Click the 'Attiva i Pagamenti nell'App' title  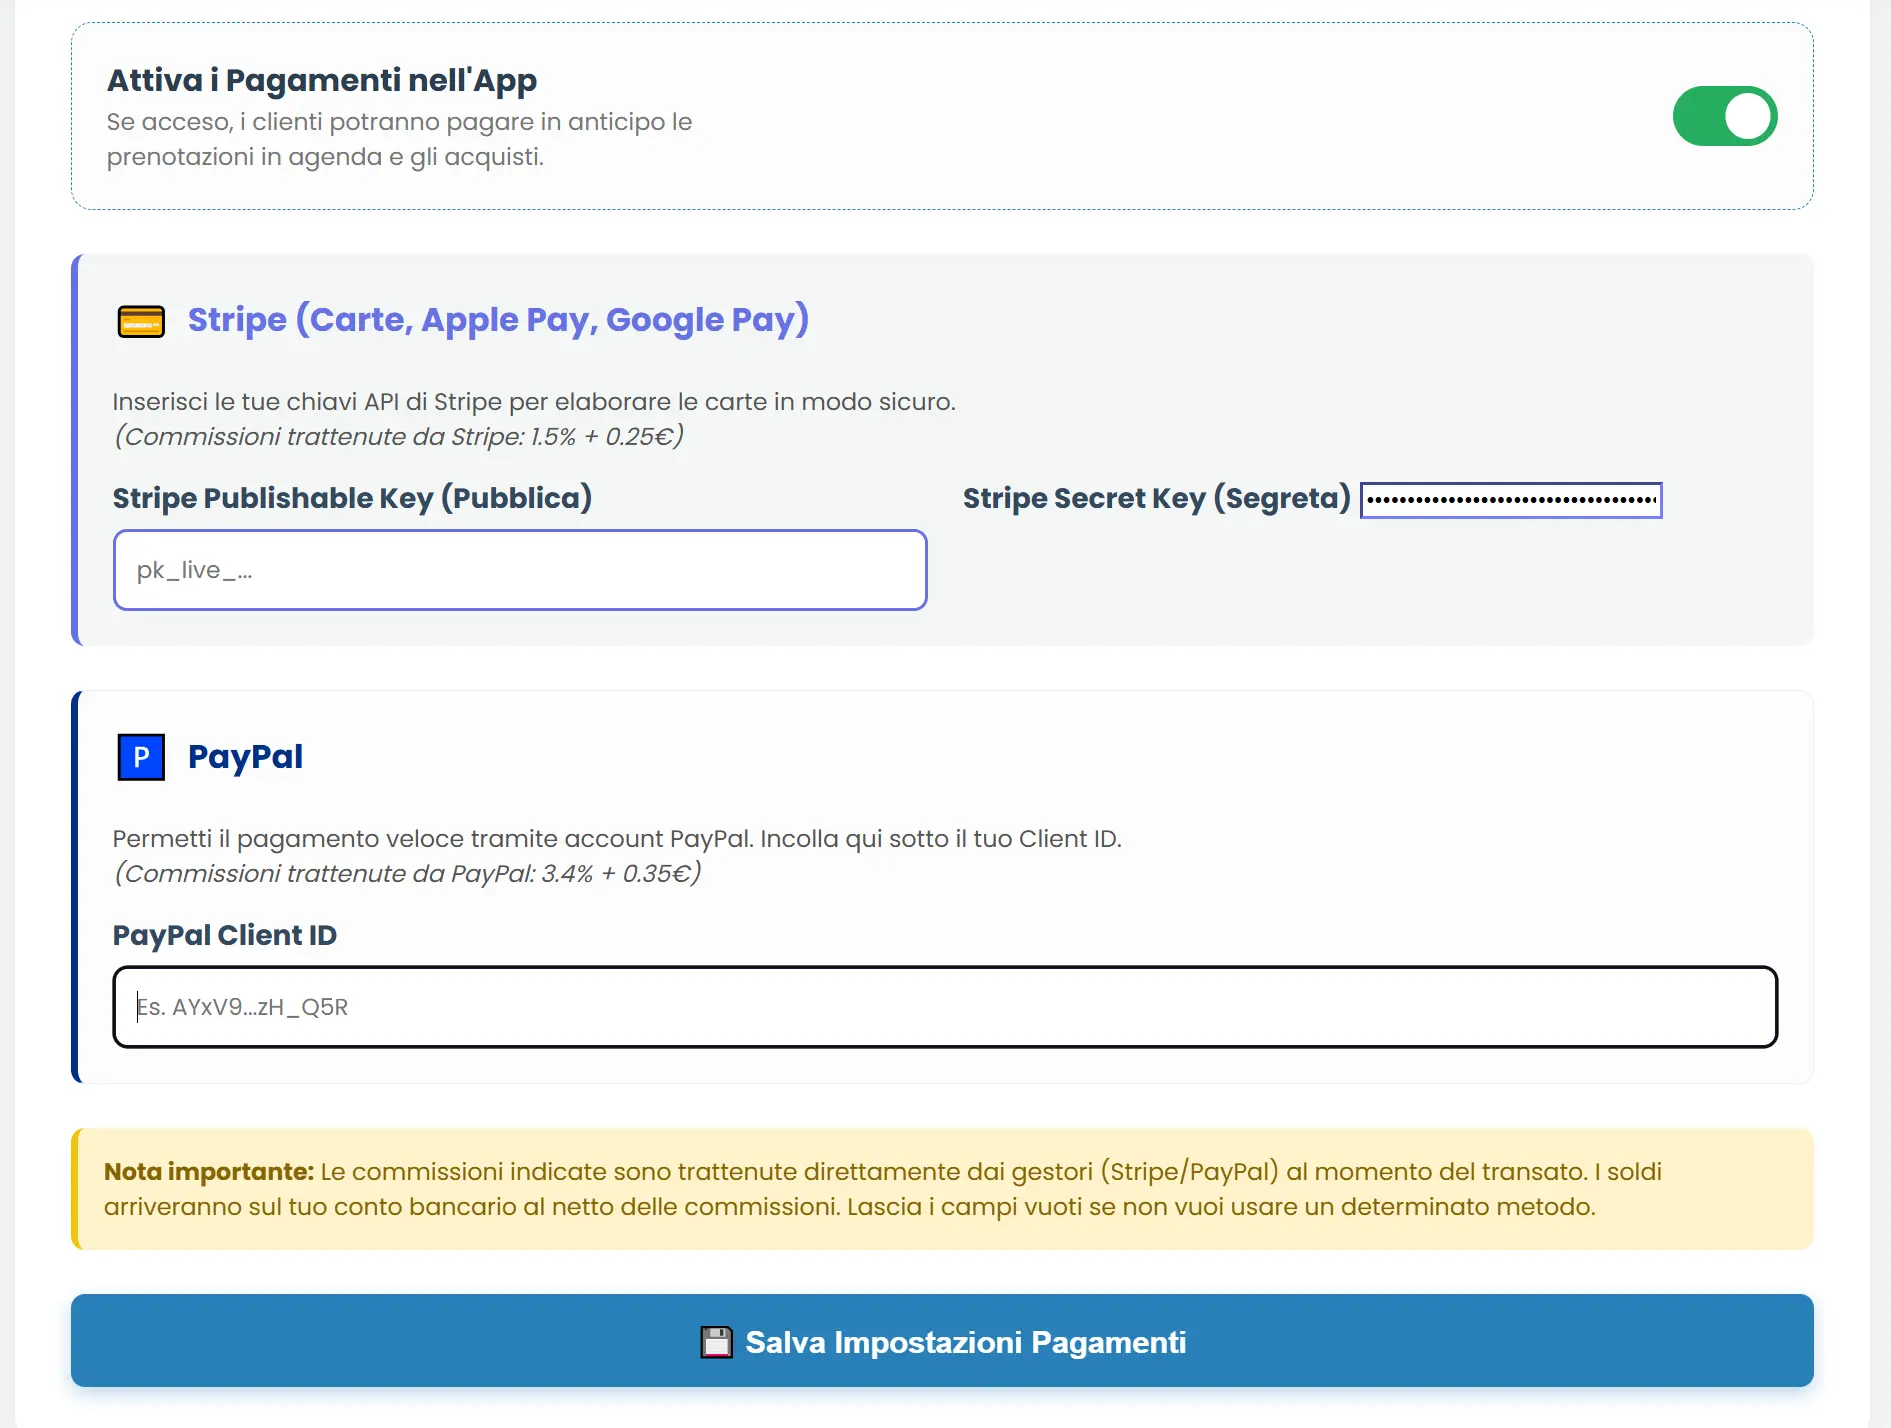[x=322, y=80]
